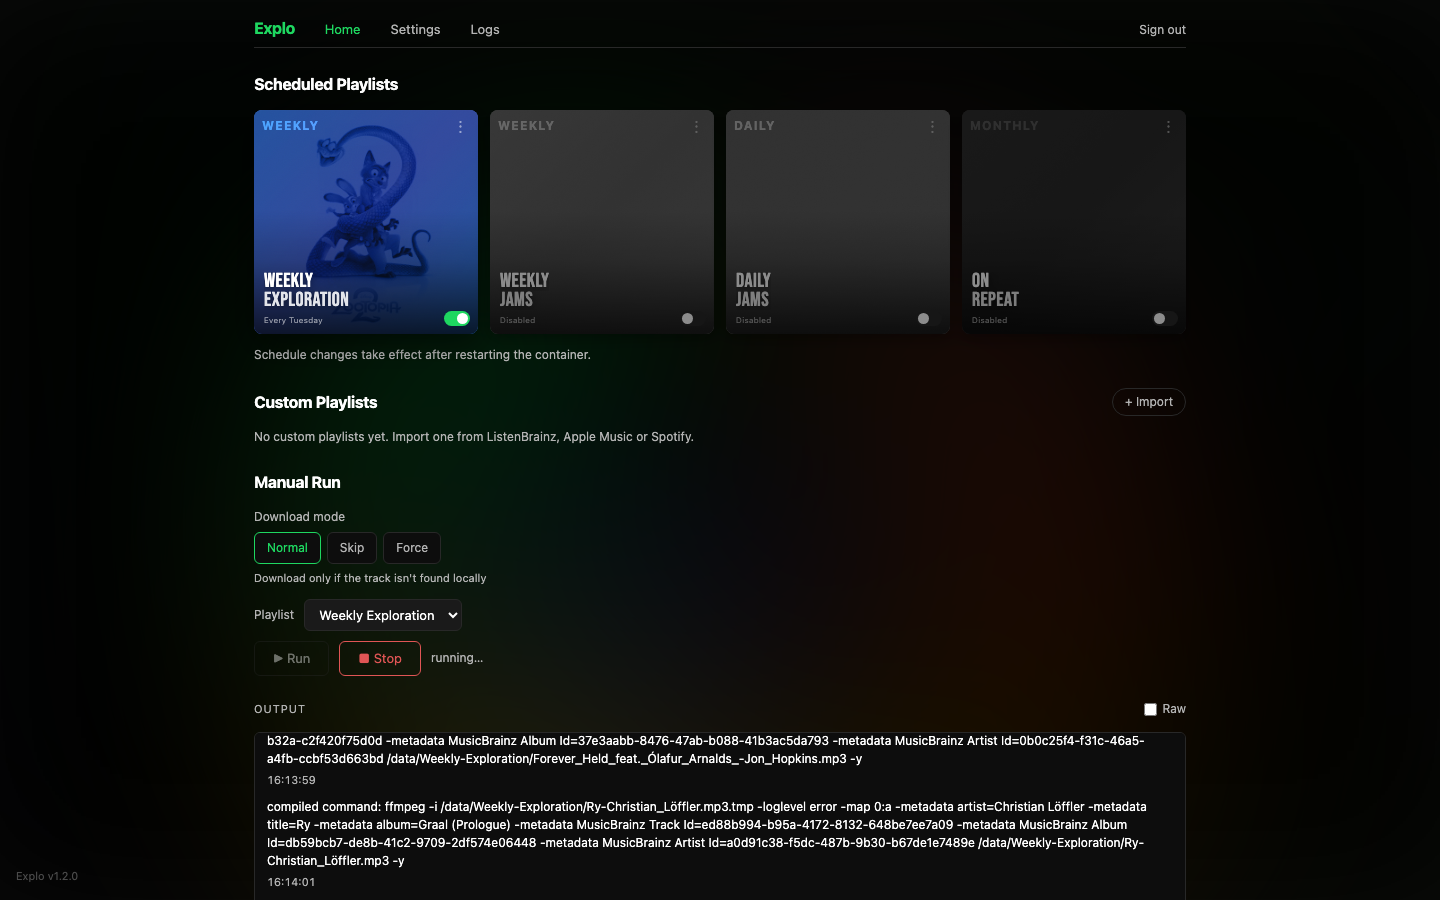
Task: Click the 'compiled command: ffmpeg' log entry
Action: coord(707,833)
